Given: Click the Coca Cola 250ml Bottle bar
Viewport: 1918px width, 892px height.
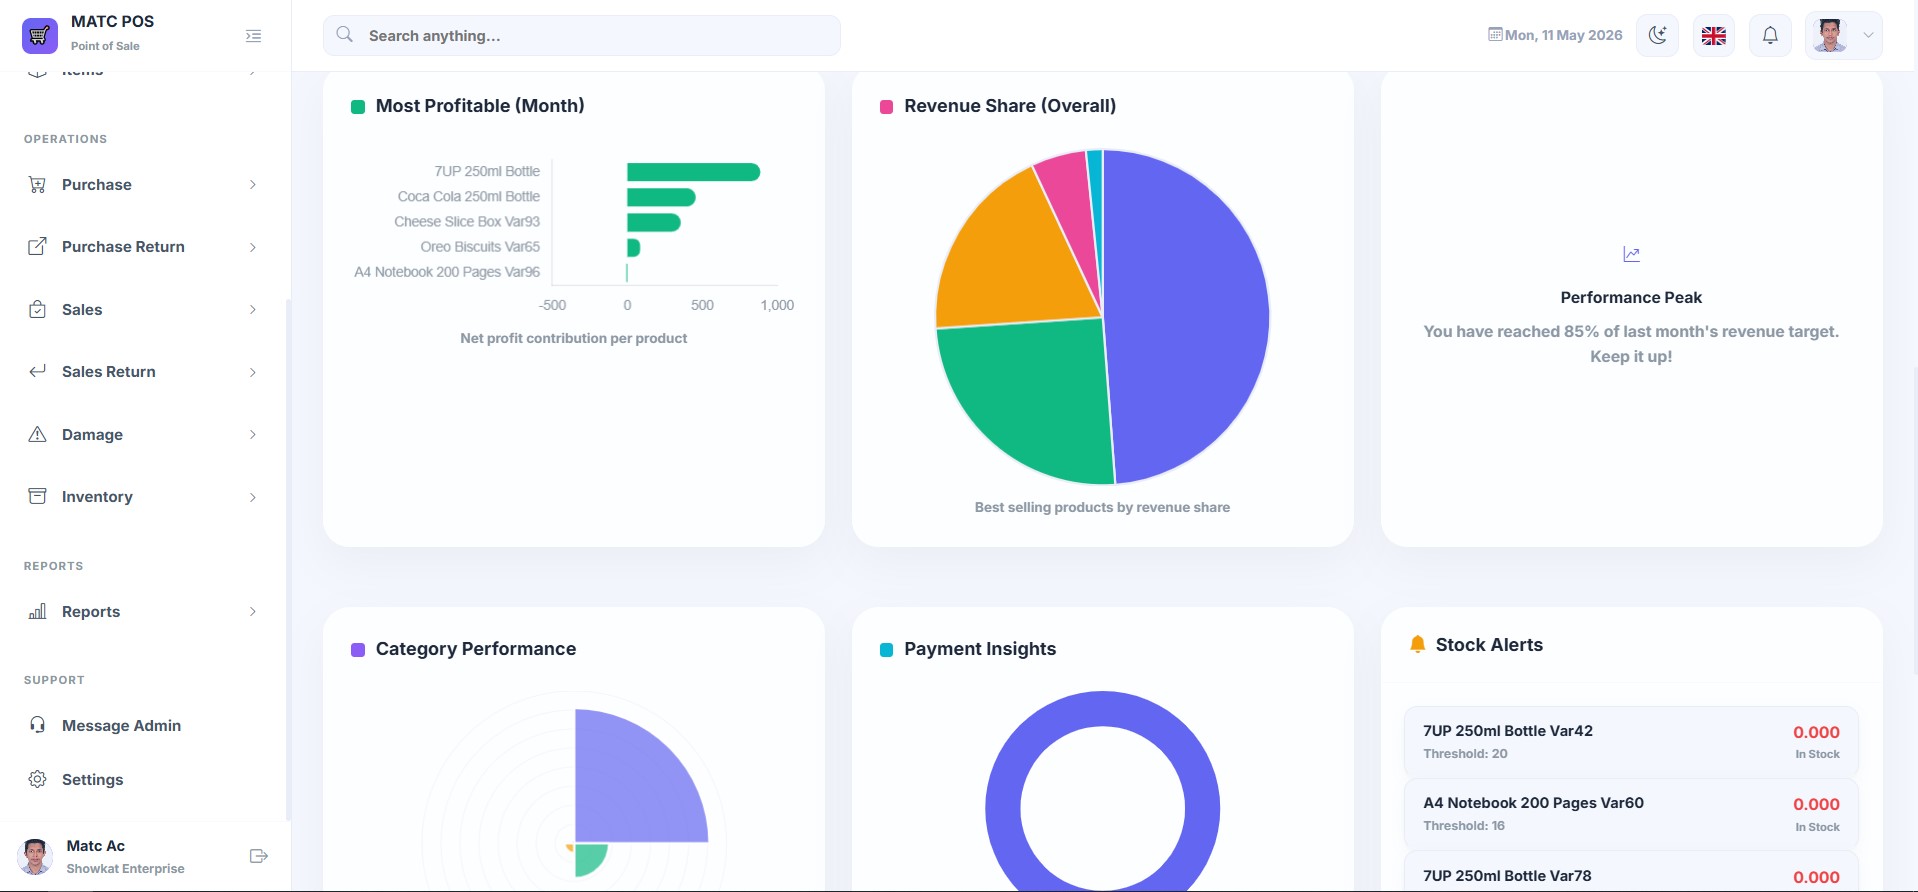Looking at the screenshot, I should (661, 197).
